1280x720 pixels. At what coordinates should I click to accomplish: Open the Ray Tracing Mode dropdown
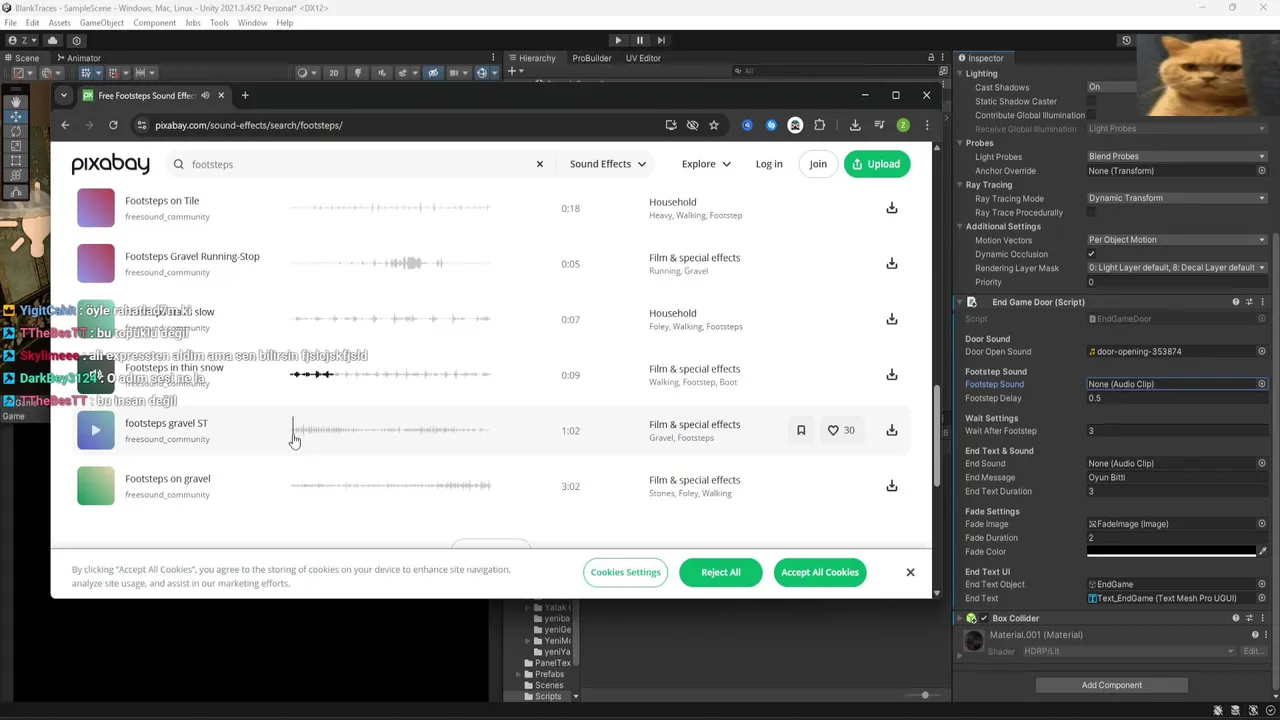(x=1177, y=198)
